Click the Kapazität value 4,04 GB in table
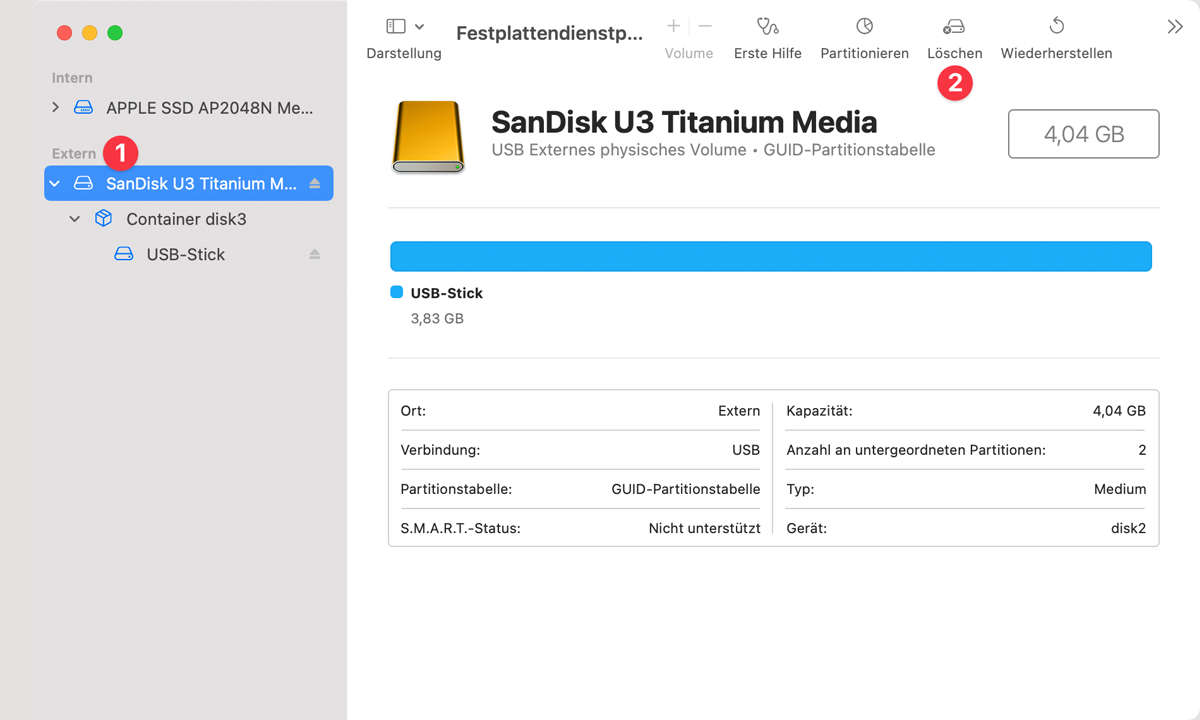Viewport: 1200px width, 720px height. [x=1119, y=411]
